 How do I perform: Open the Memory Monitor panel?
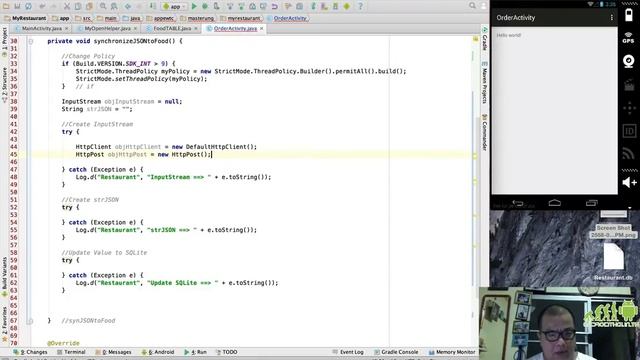pyautogui.click(x=452, y=352)
